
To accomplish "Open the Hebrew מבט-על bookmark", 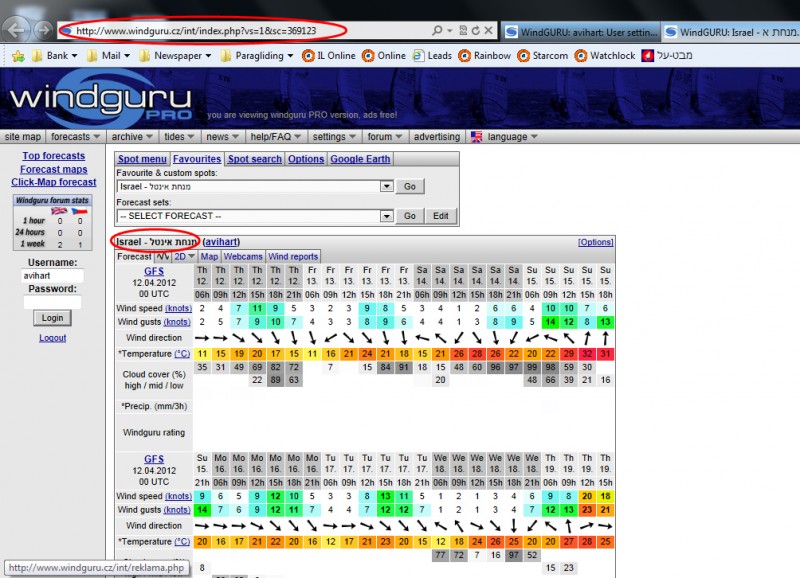I will pyautogui.click(x=667, y=56).
